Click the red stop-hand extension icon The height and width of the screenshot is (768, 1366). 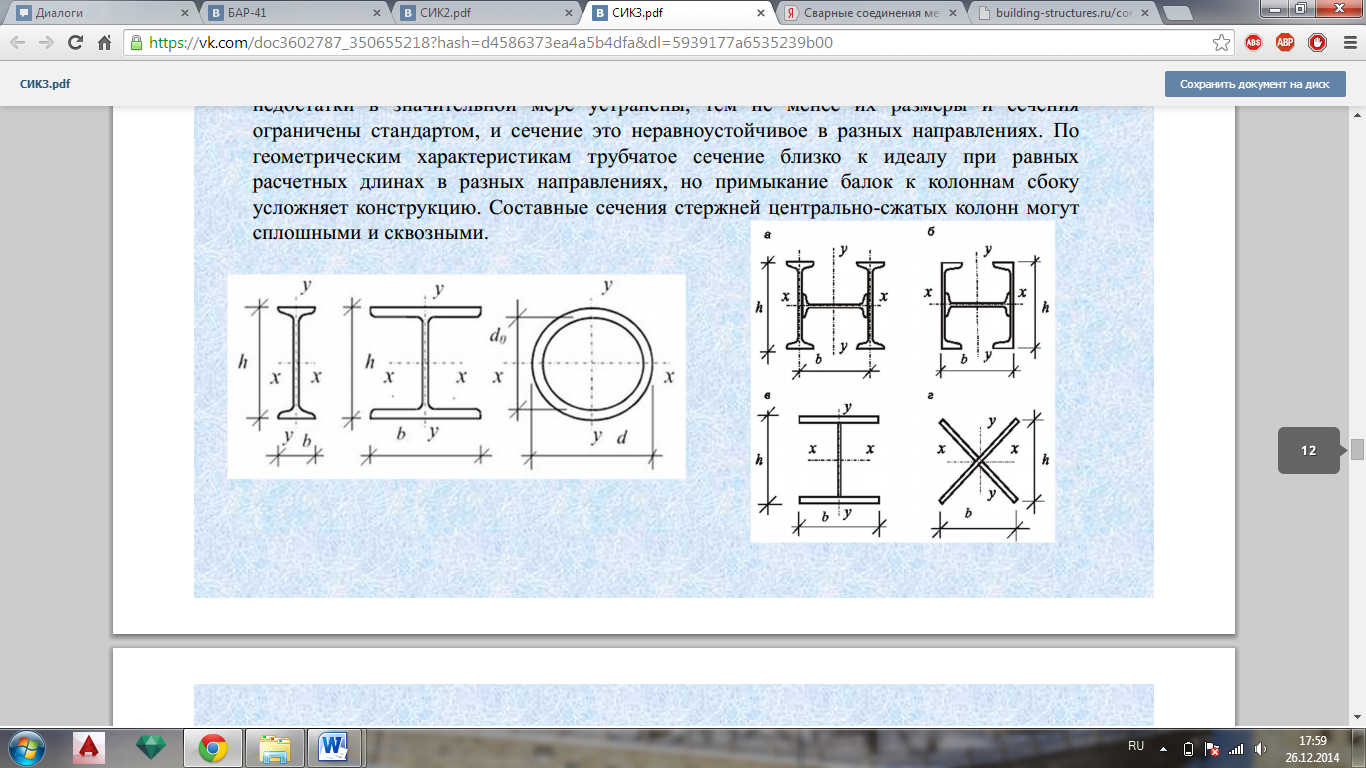pos(1317,43)
